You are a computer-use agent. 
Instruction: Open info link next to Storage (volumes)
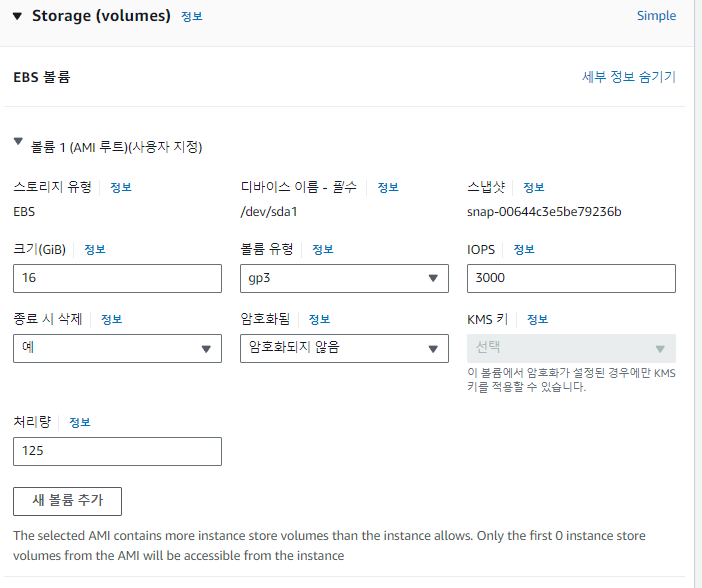click(191, 17)
